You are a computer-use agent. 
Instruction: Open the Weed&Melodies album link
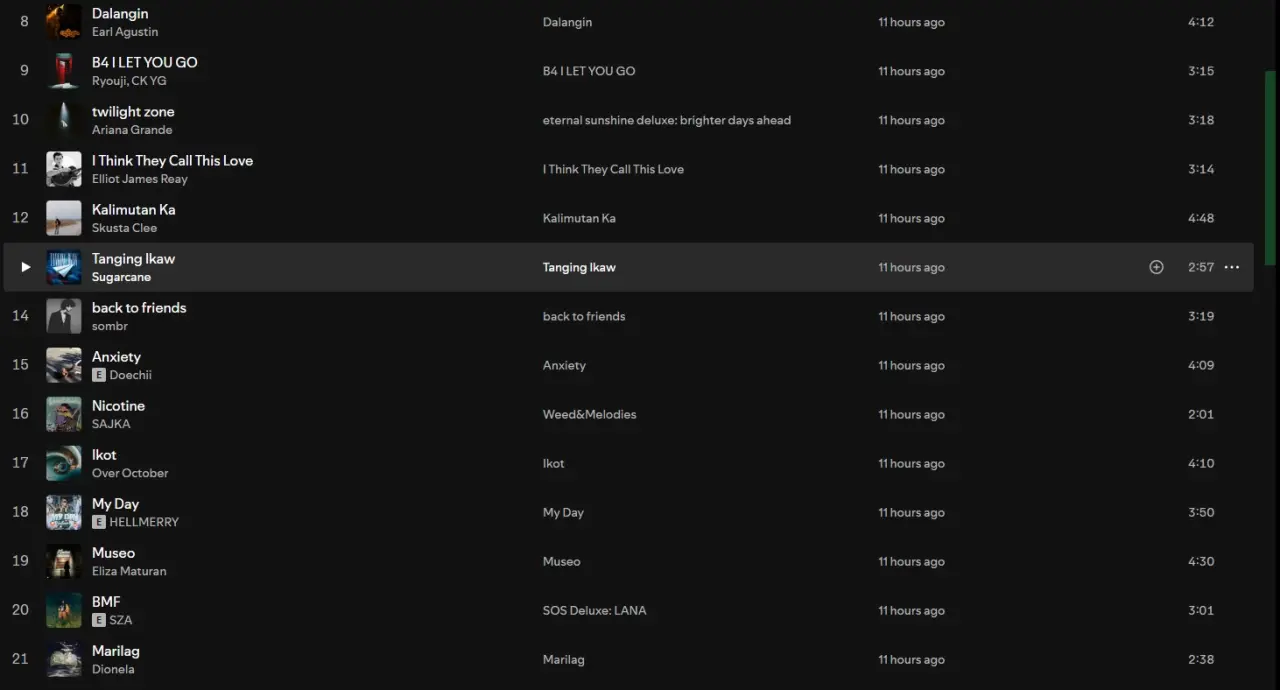point(589,414)
